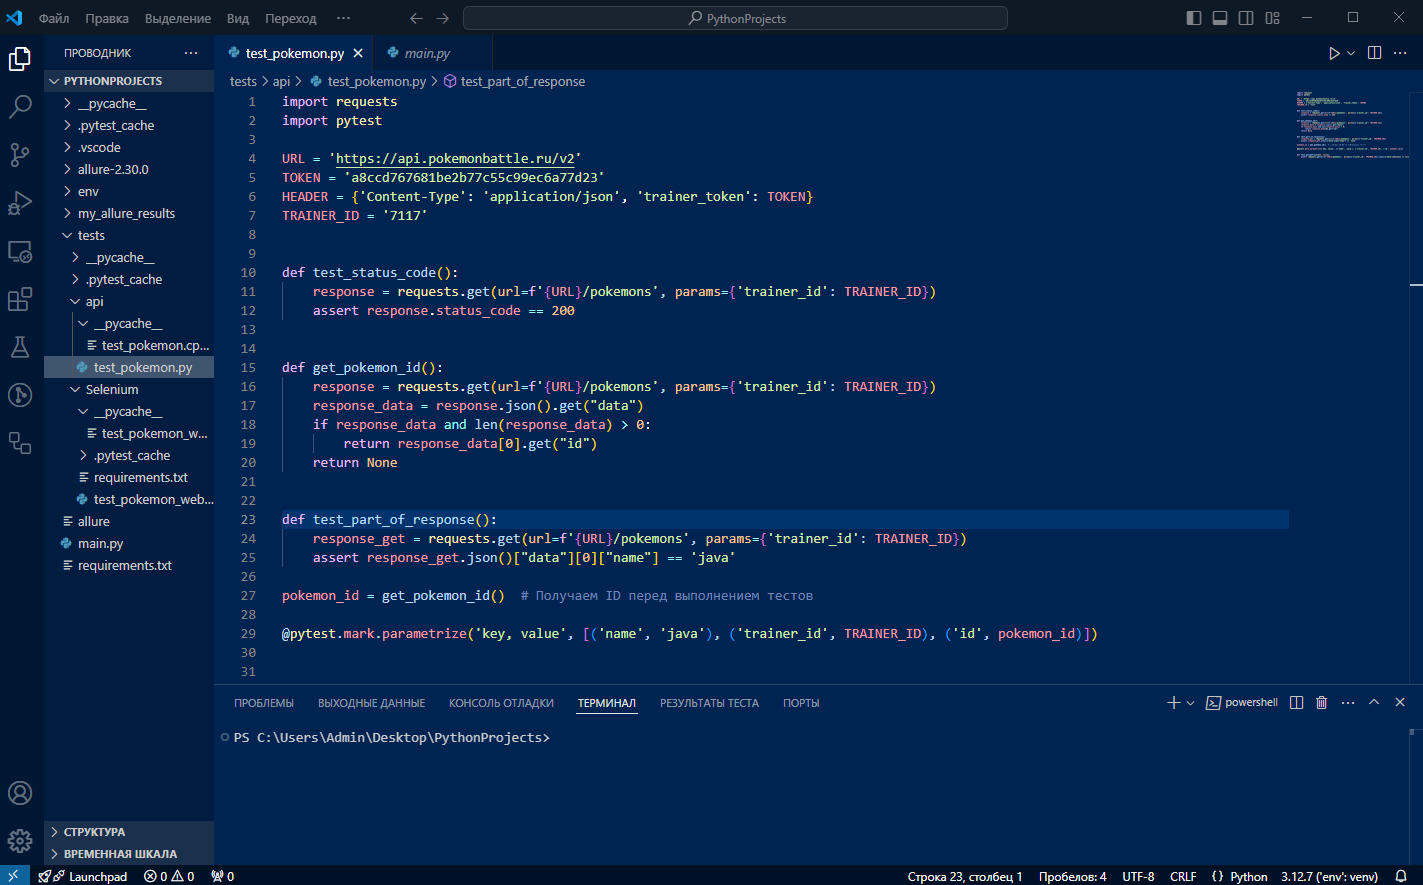Kill terminal with trash icon

click(1322, 703)
